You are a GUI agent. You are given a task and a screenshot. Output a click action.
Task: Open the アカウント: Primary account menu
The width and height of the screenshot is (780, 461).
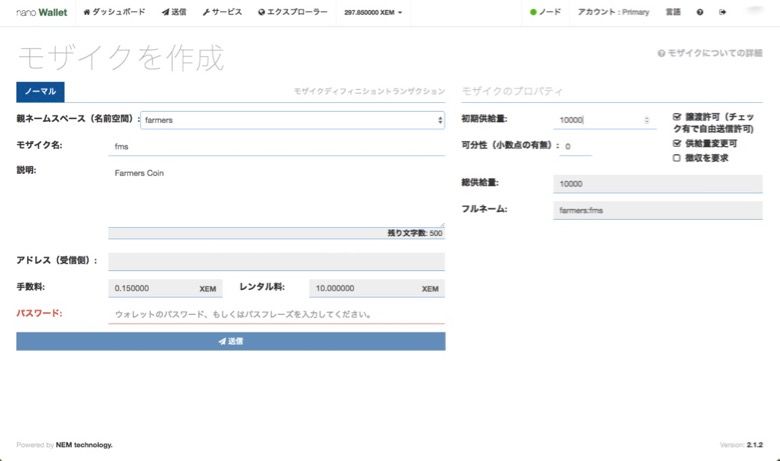(613, 12)
